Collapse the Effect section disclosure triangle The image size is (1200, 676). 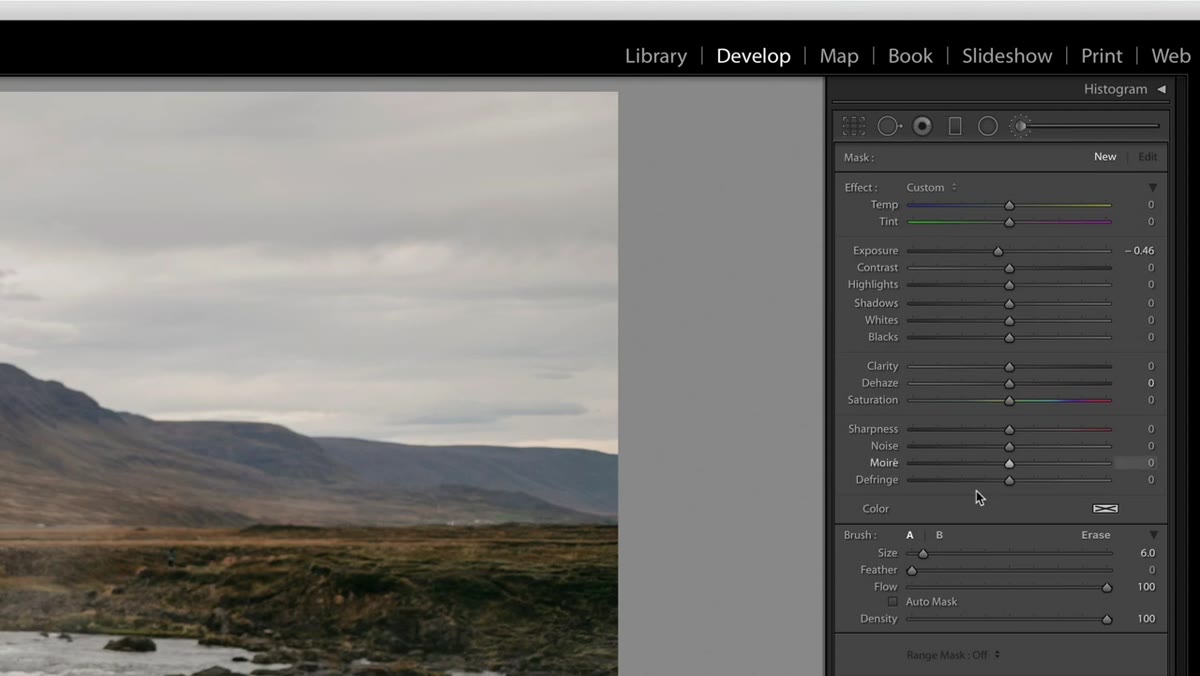[x=1152, y=188]
